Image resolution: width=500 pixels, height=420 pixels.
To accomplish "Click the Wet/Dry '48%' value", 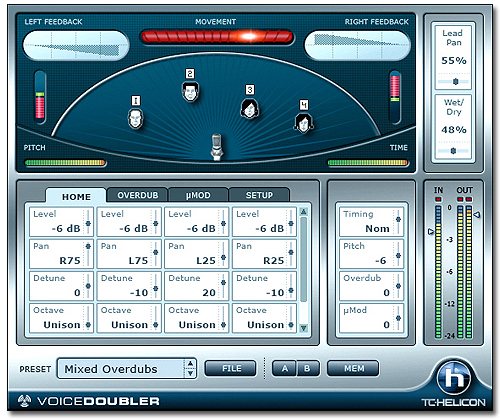I will pyautogui.click(x=454, y=129).
